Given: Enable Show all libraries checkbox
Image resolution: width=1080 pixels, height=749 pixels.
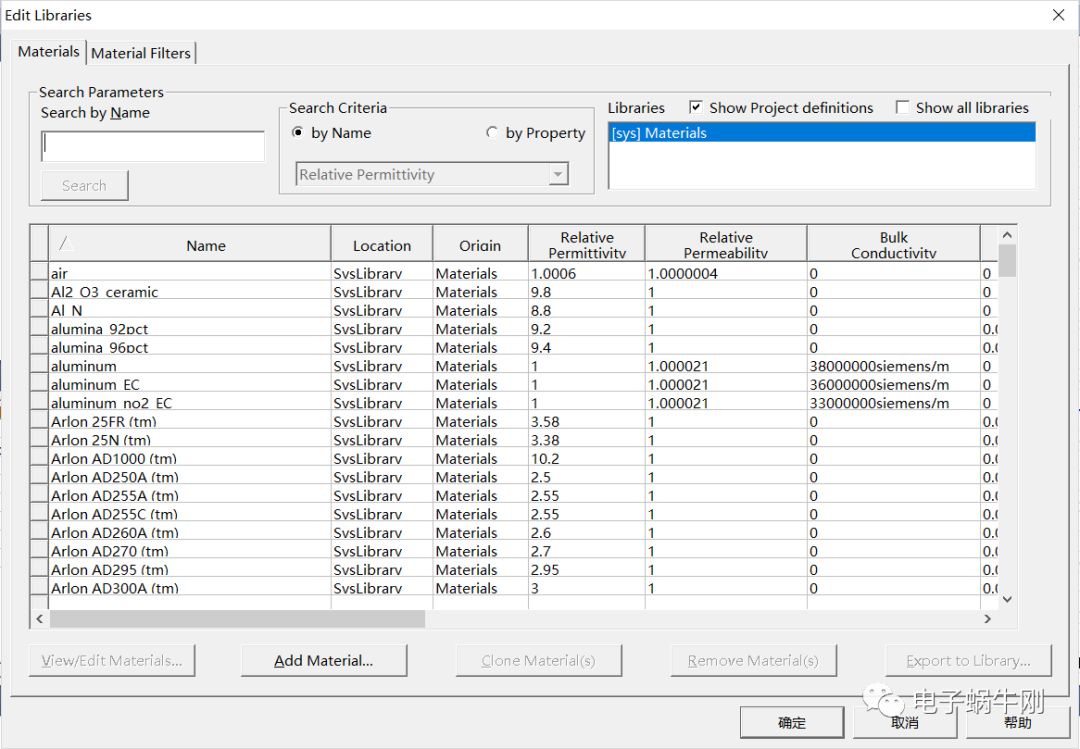Looking at the screenshot, I should pyautogui.click(x=903, y=108).
